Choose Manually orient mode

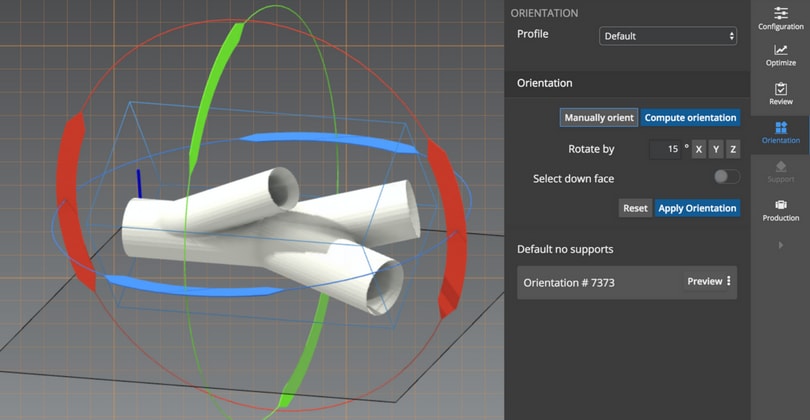(x=599, y=118)
